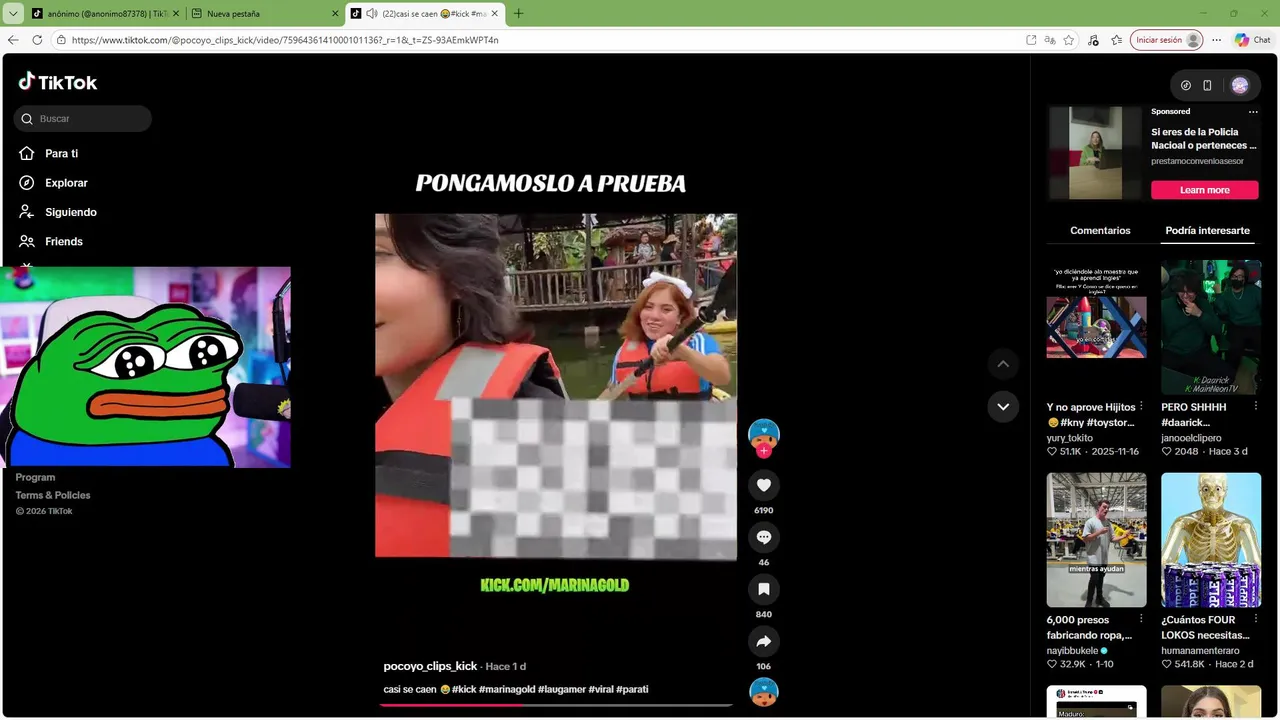
Task: Open the sound disc avatar below share
Action: click(x=764, y=692)
